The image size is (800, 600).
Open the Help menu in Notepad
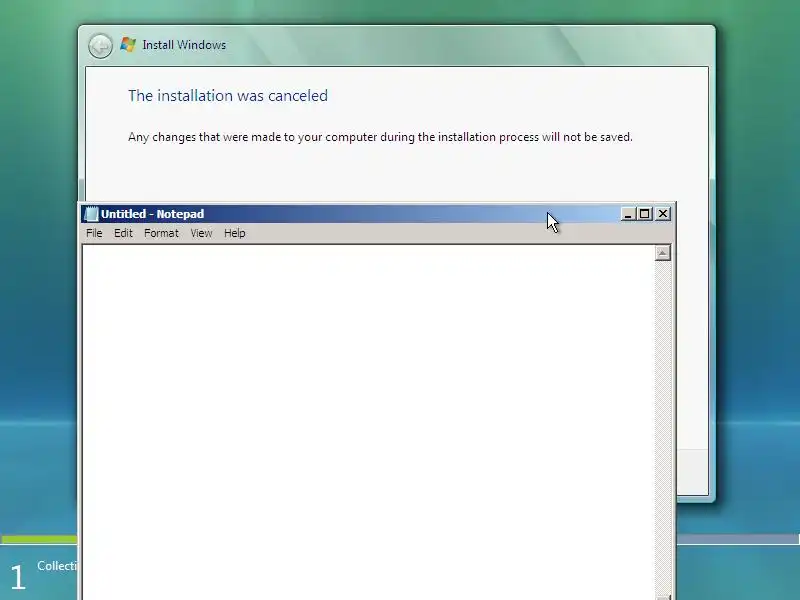click(235, 233)
